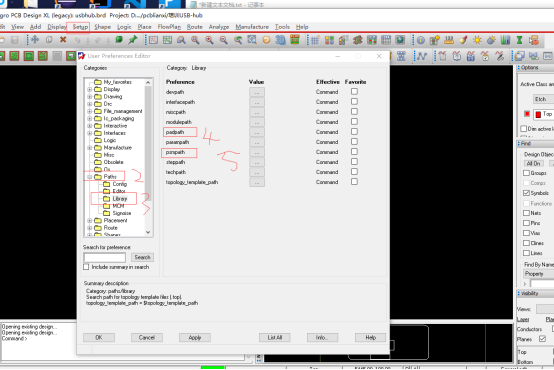Viewport: 554px width, 370px height.
Task: Click the green pushpin toolbar icon
Action: click(x=133, y=40)
